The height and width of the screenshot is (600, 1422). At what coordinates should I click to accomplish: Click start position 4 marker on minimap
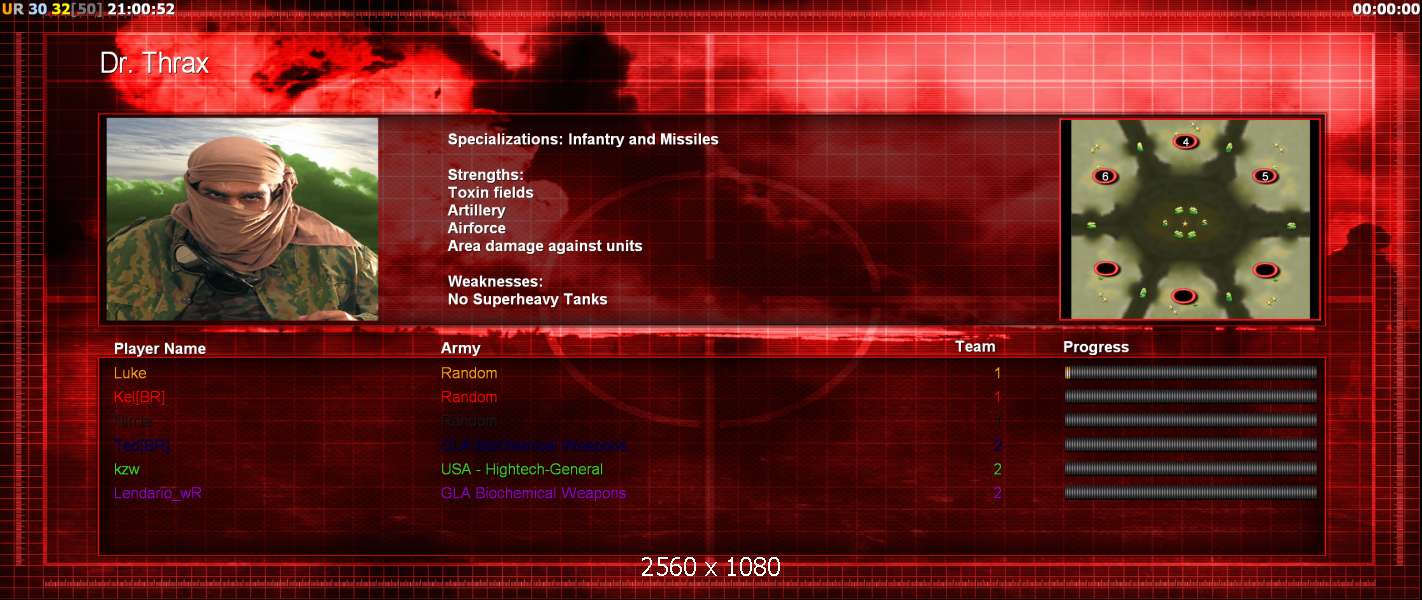pyautogui.click(x=1185, y=142)
